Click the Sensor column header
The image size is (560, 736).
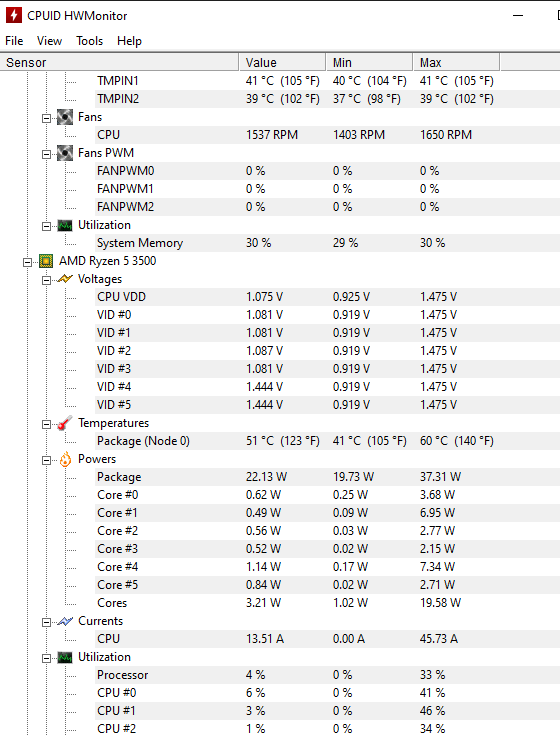click(119, 62)
